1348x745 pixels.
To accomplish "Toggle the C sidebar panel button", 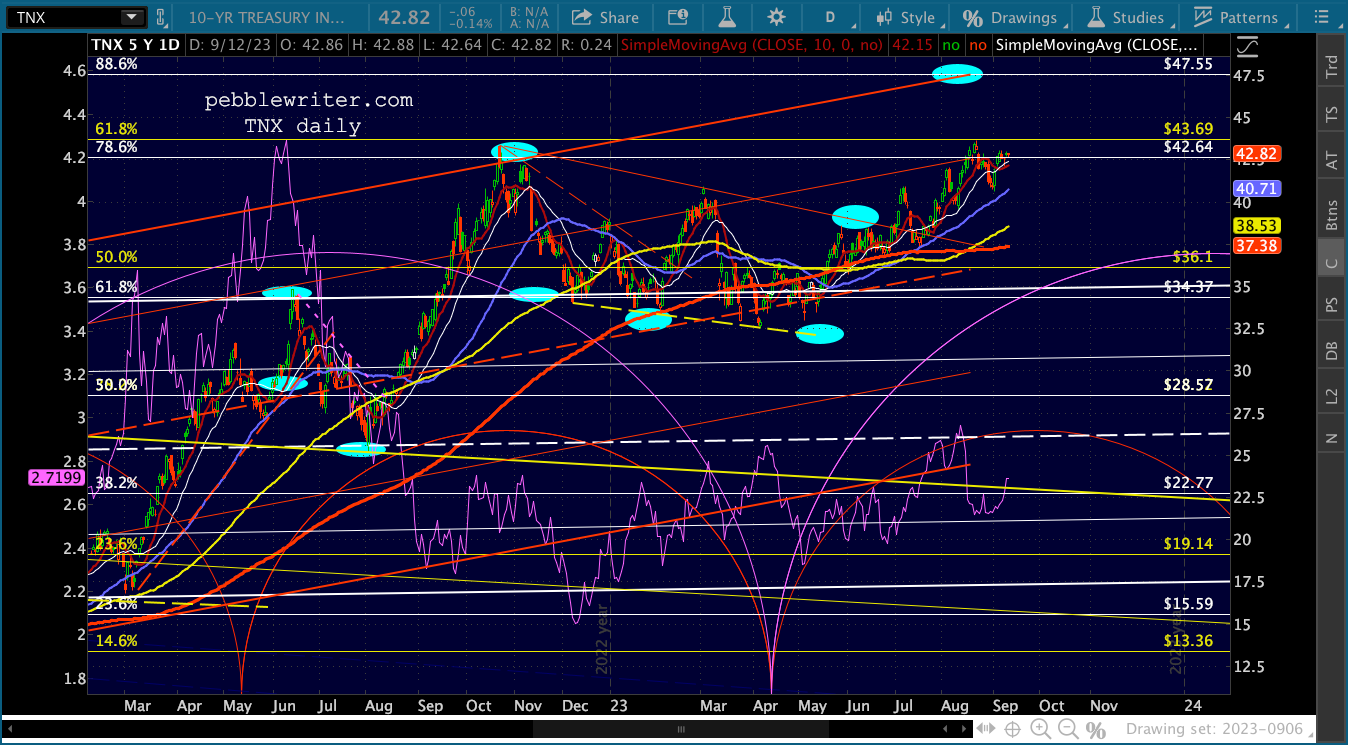I will click(x=1331, y=263).
